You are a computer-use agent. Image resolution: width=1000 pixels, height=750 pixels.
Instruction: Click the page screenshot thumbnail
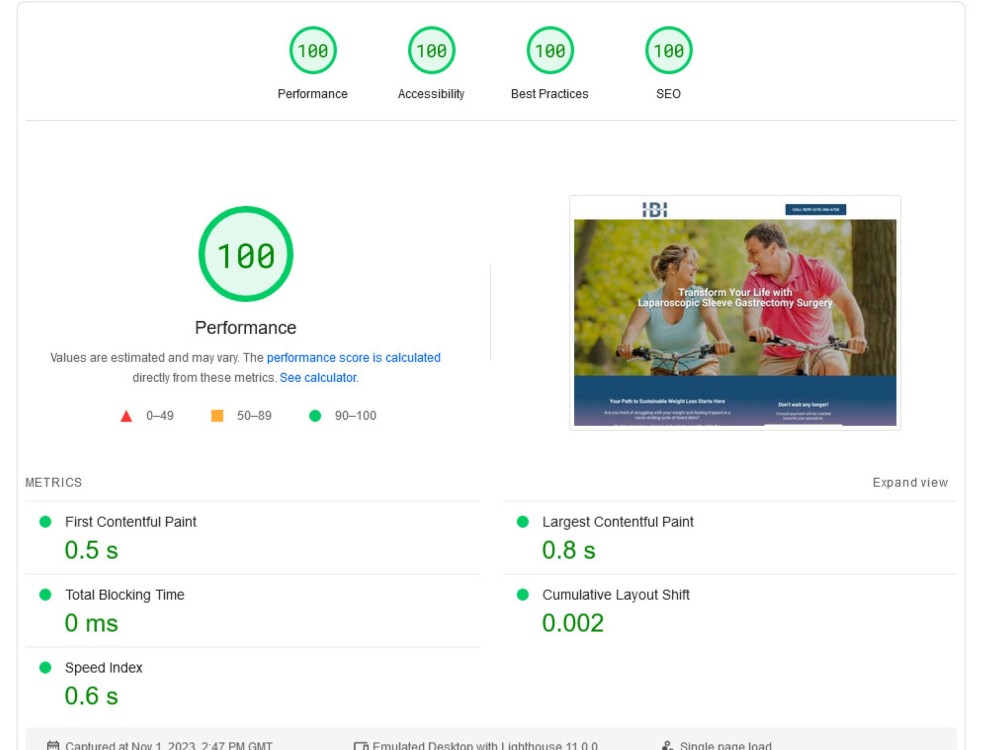[x=735, y=312]
